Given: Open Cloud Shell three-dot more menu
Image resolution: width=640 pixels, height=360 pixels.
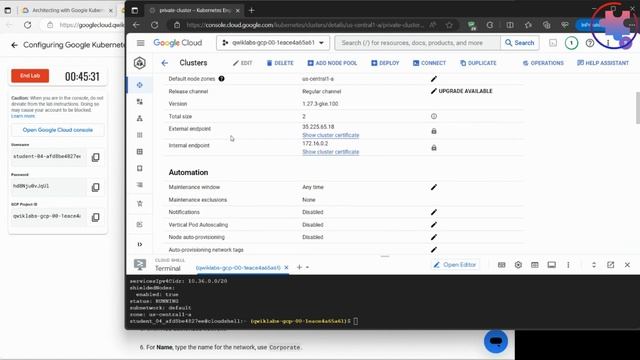Looking at the screenshot, I should 568,265.
